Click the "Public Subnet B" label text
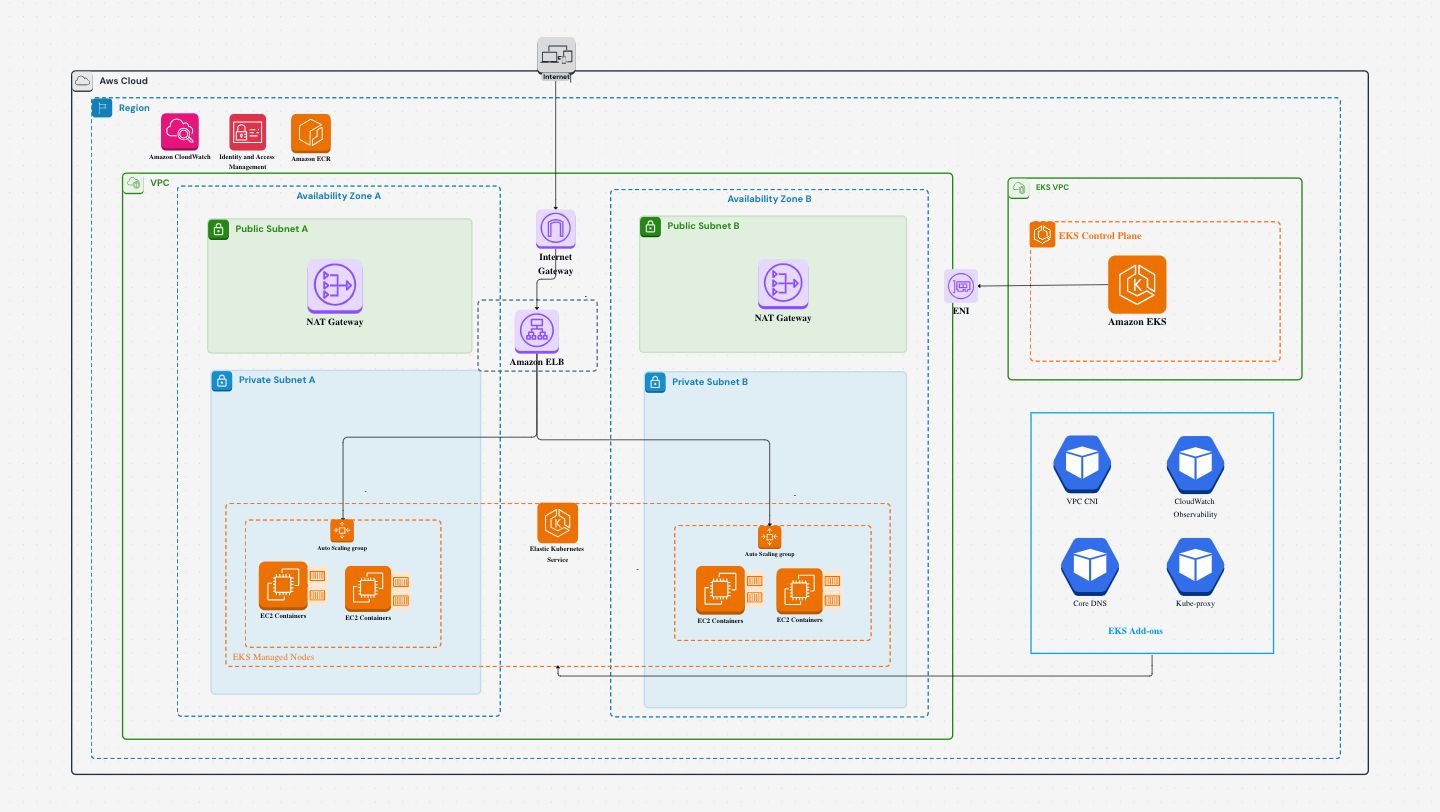The image size is (1440, 812). [x=704, y=226]
